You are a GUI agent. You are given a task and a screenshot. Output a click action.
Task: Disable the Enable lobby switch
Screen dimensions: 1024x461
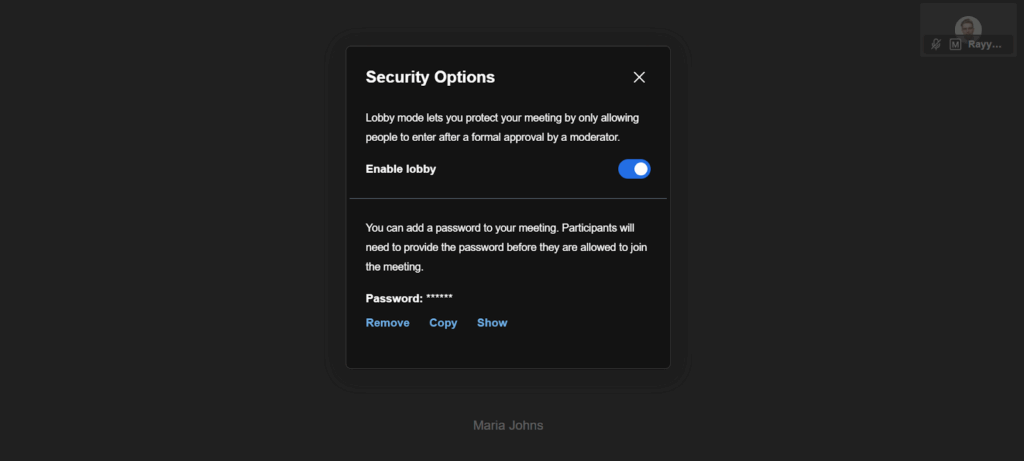tap(634, 169)
